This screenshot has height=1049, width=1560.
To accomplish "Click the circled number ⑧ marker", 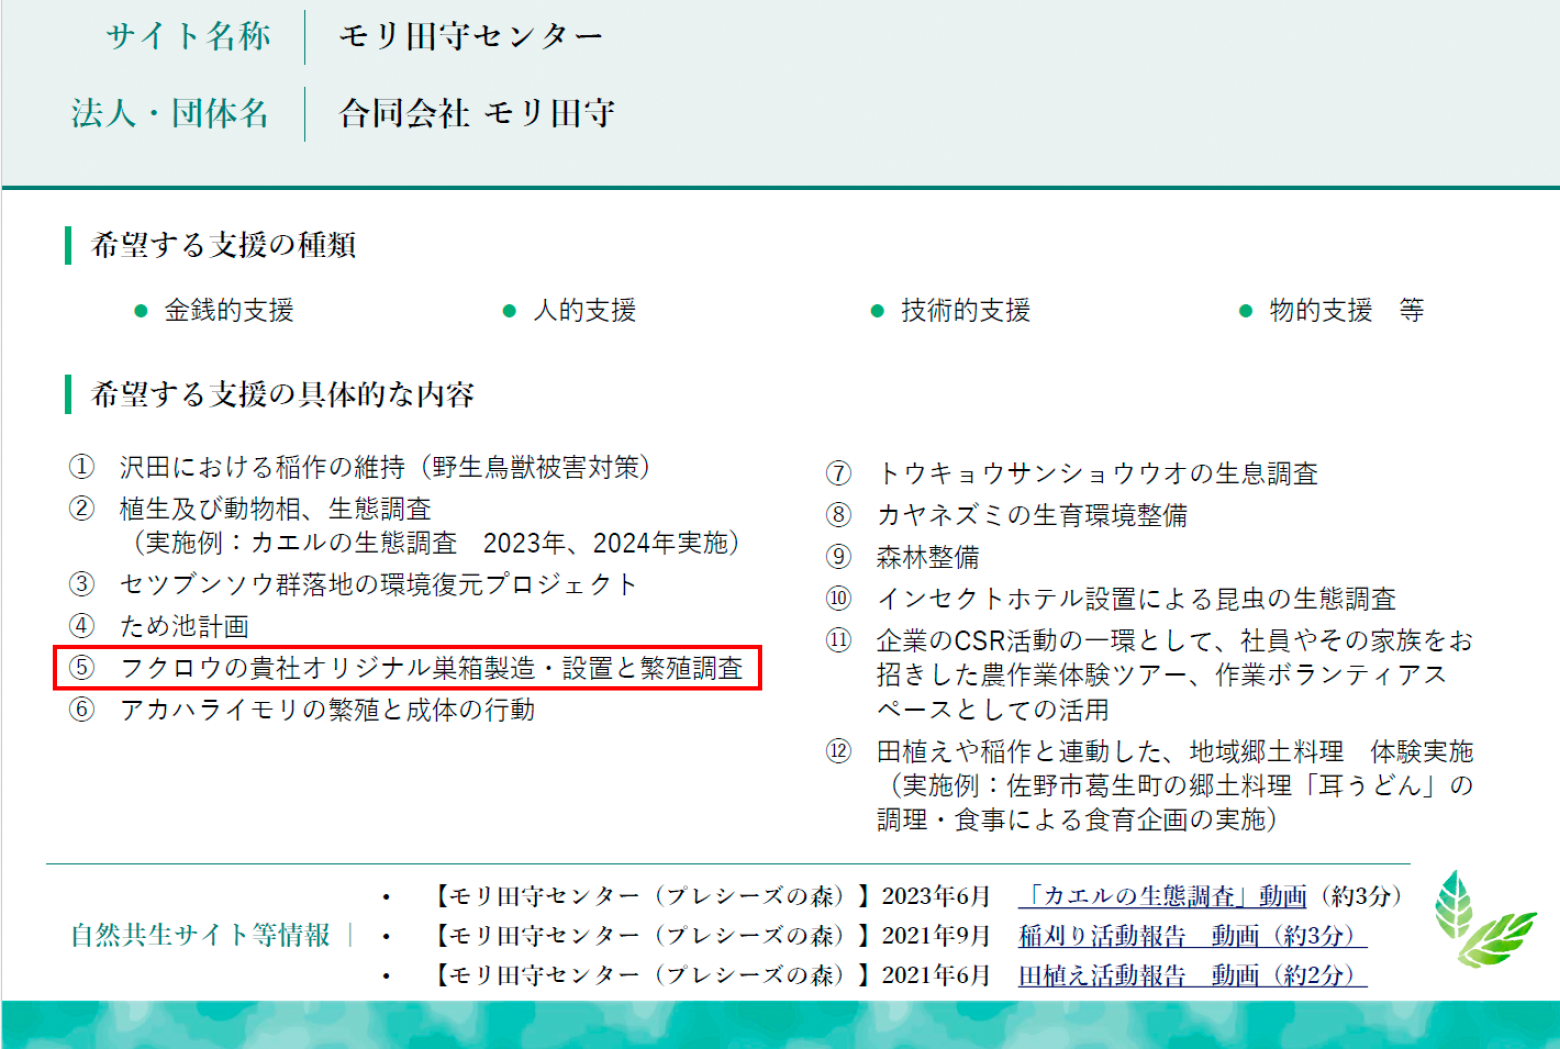I will point(838,515).
